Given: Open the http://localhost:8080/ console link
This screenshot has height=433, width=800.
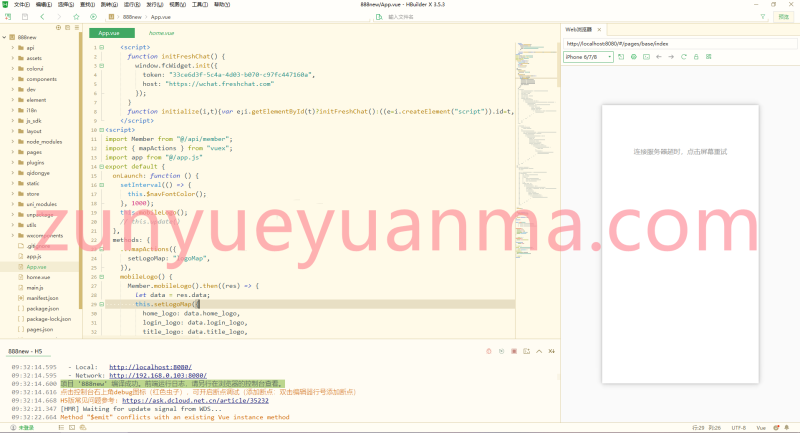Looking at the screenshot, I should (149, 366).
